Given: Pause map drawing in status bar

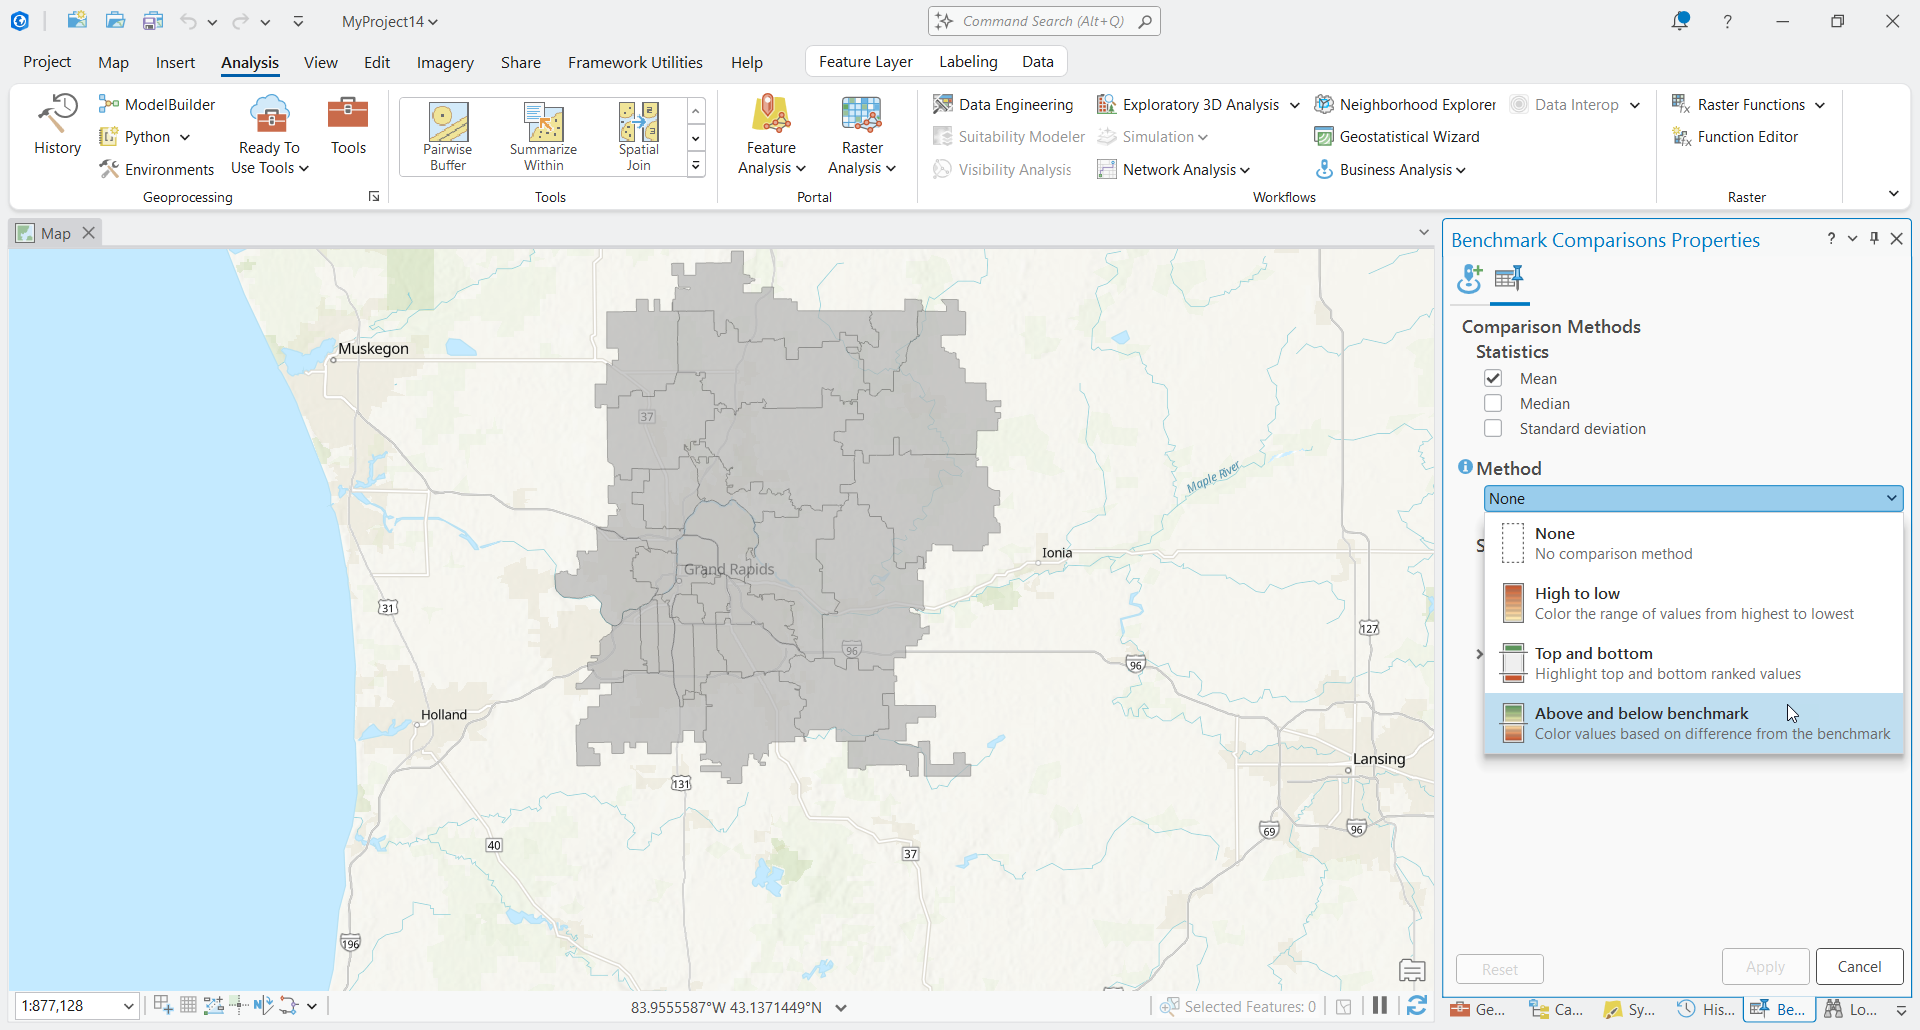Looking at the screenshot, I should (1380, 1006).
